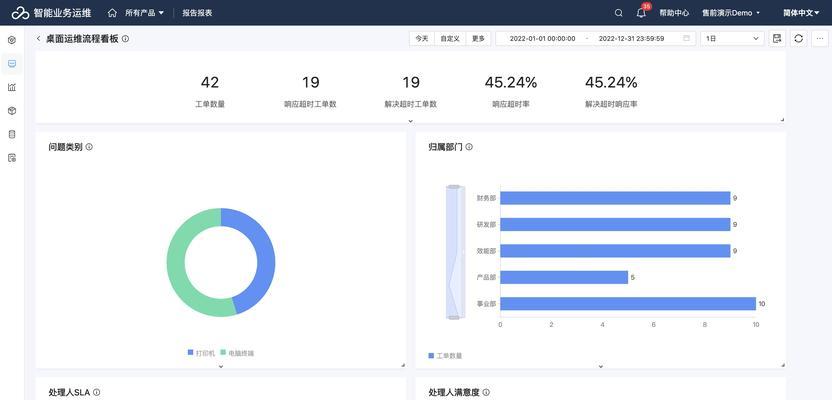
Task: Open 报告报表 menu item
Action: tap(197, 13)
